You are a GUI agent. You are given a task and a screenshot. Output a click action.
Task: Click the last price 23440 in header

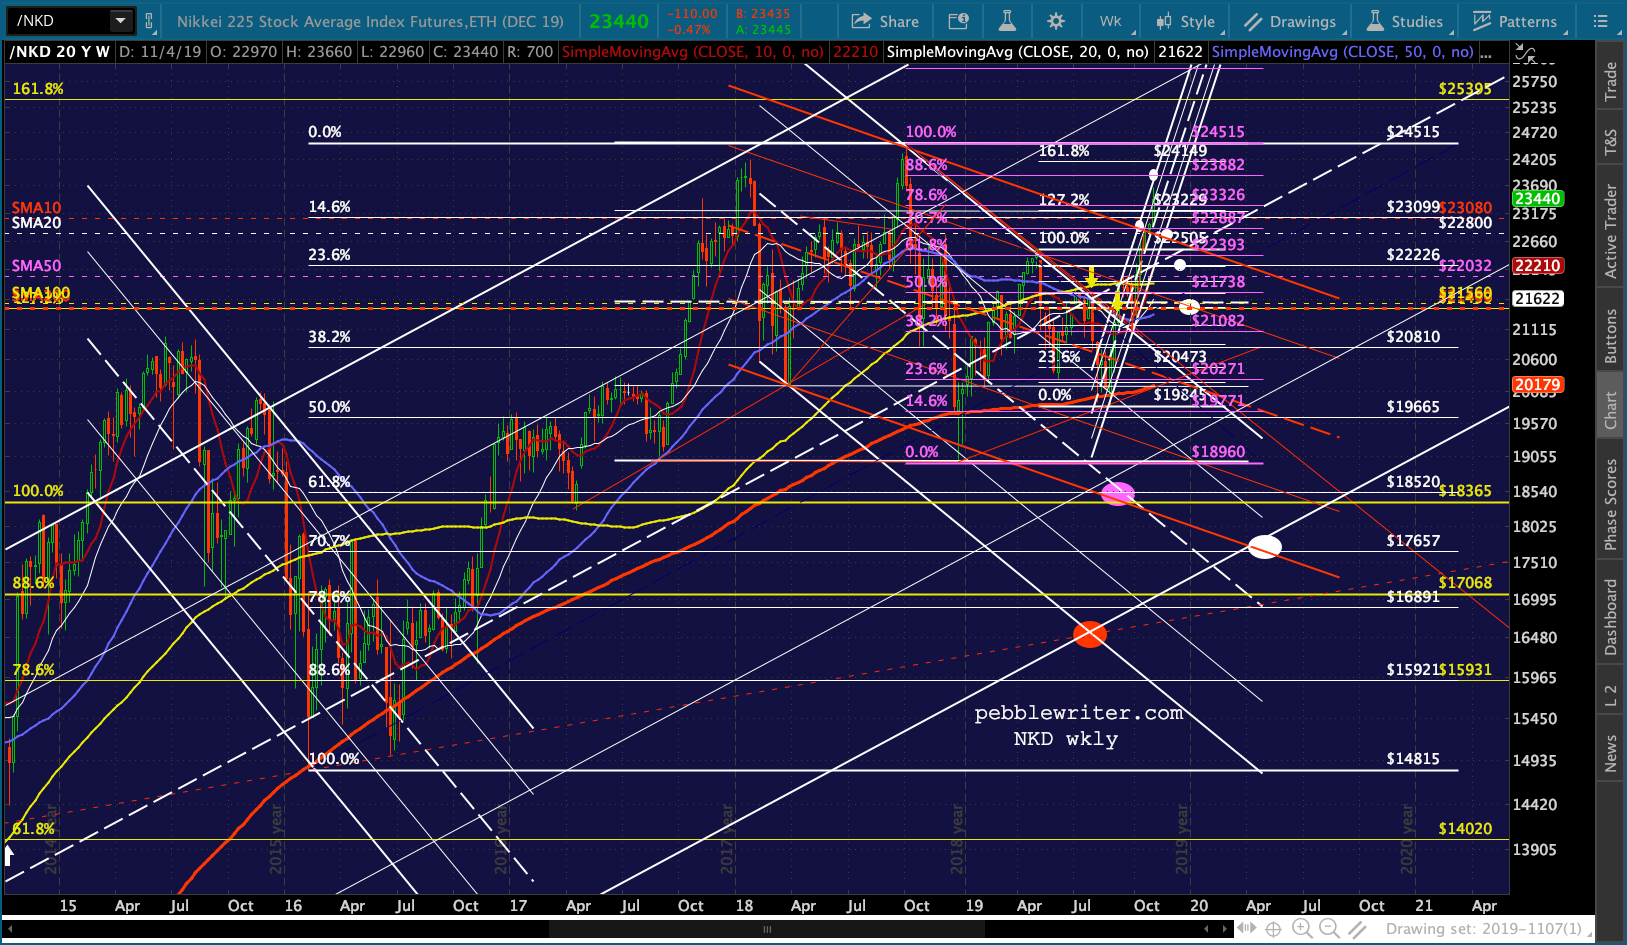[619, 21]
